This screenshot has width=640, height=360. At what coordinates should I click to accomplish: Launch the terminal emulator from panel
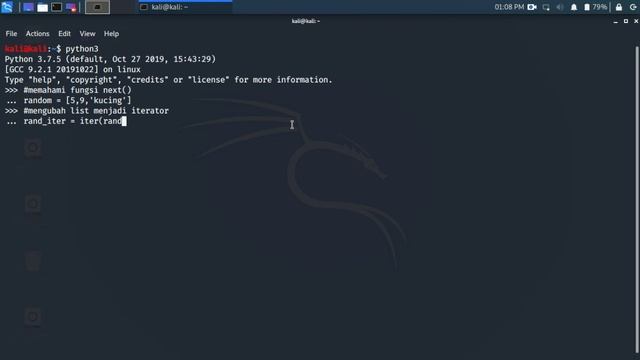pos(57,7)
